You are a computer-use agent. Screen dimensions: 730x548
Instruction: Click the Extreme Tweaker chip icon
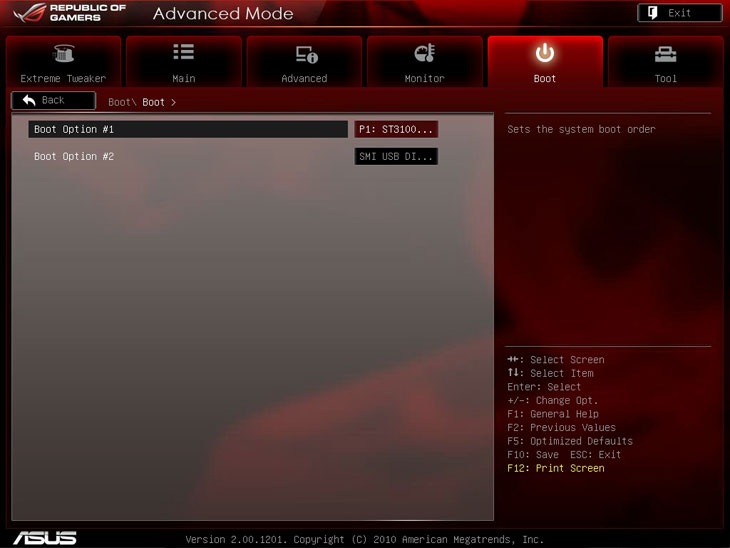[x=63, y=54]
